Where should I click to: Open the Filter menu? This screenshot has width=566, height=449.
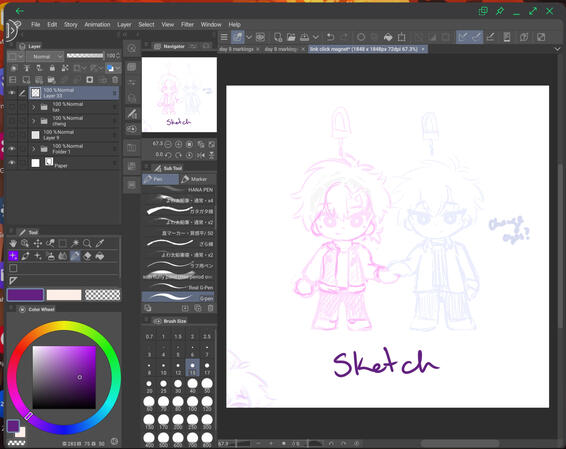coord(187,25)
